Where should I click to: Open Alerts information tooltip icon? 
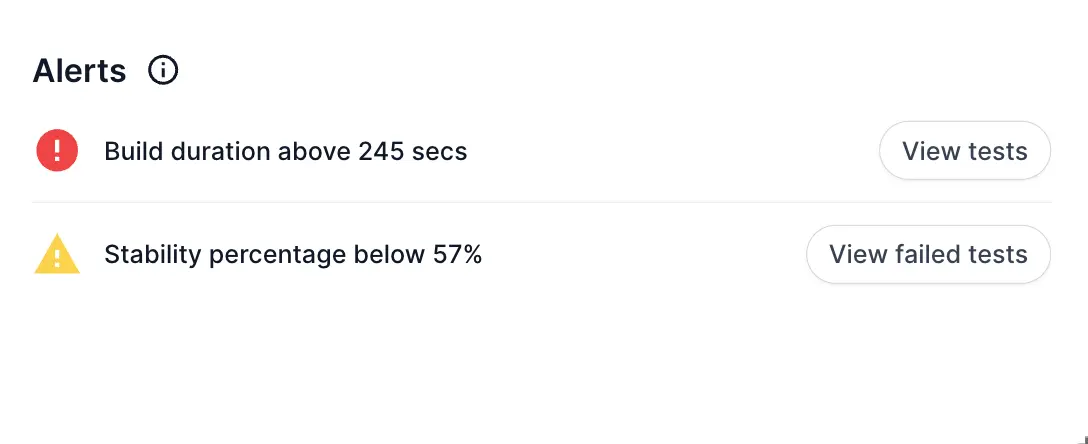pyautogui.click(x=163, y=70)
